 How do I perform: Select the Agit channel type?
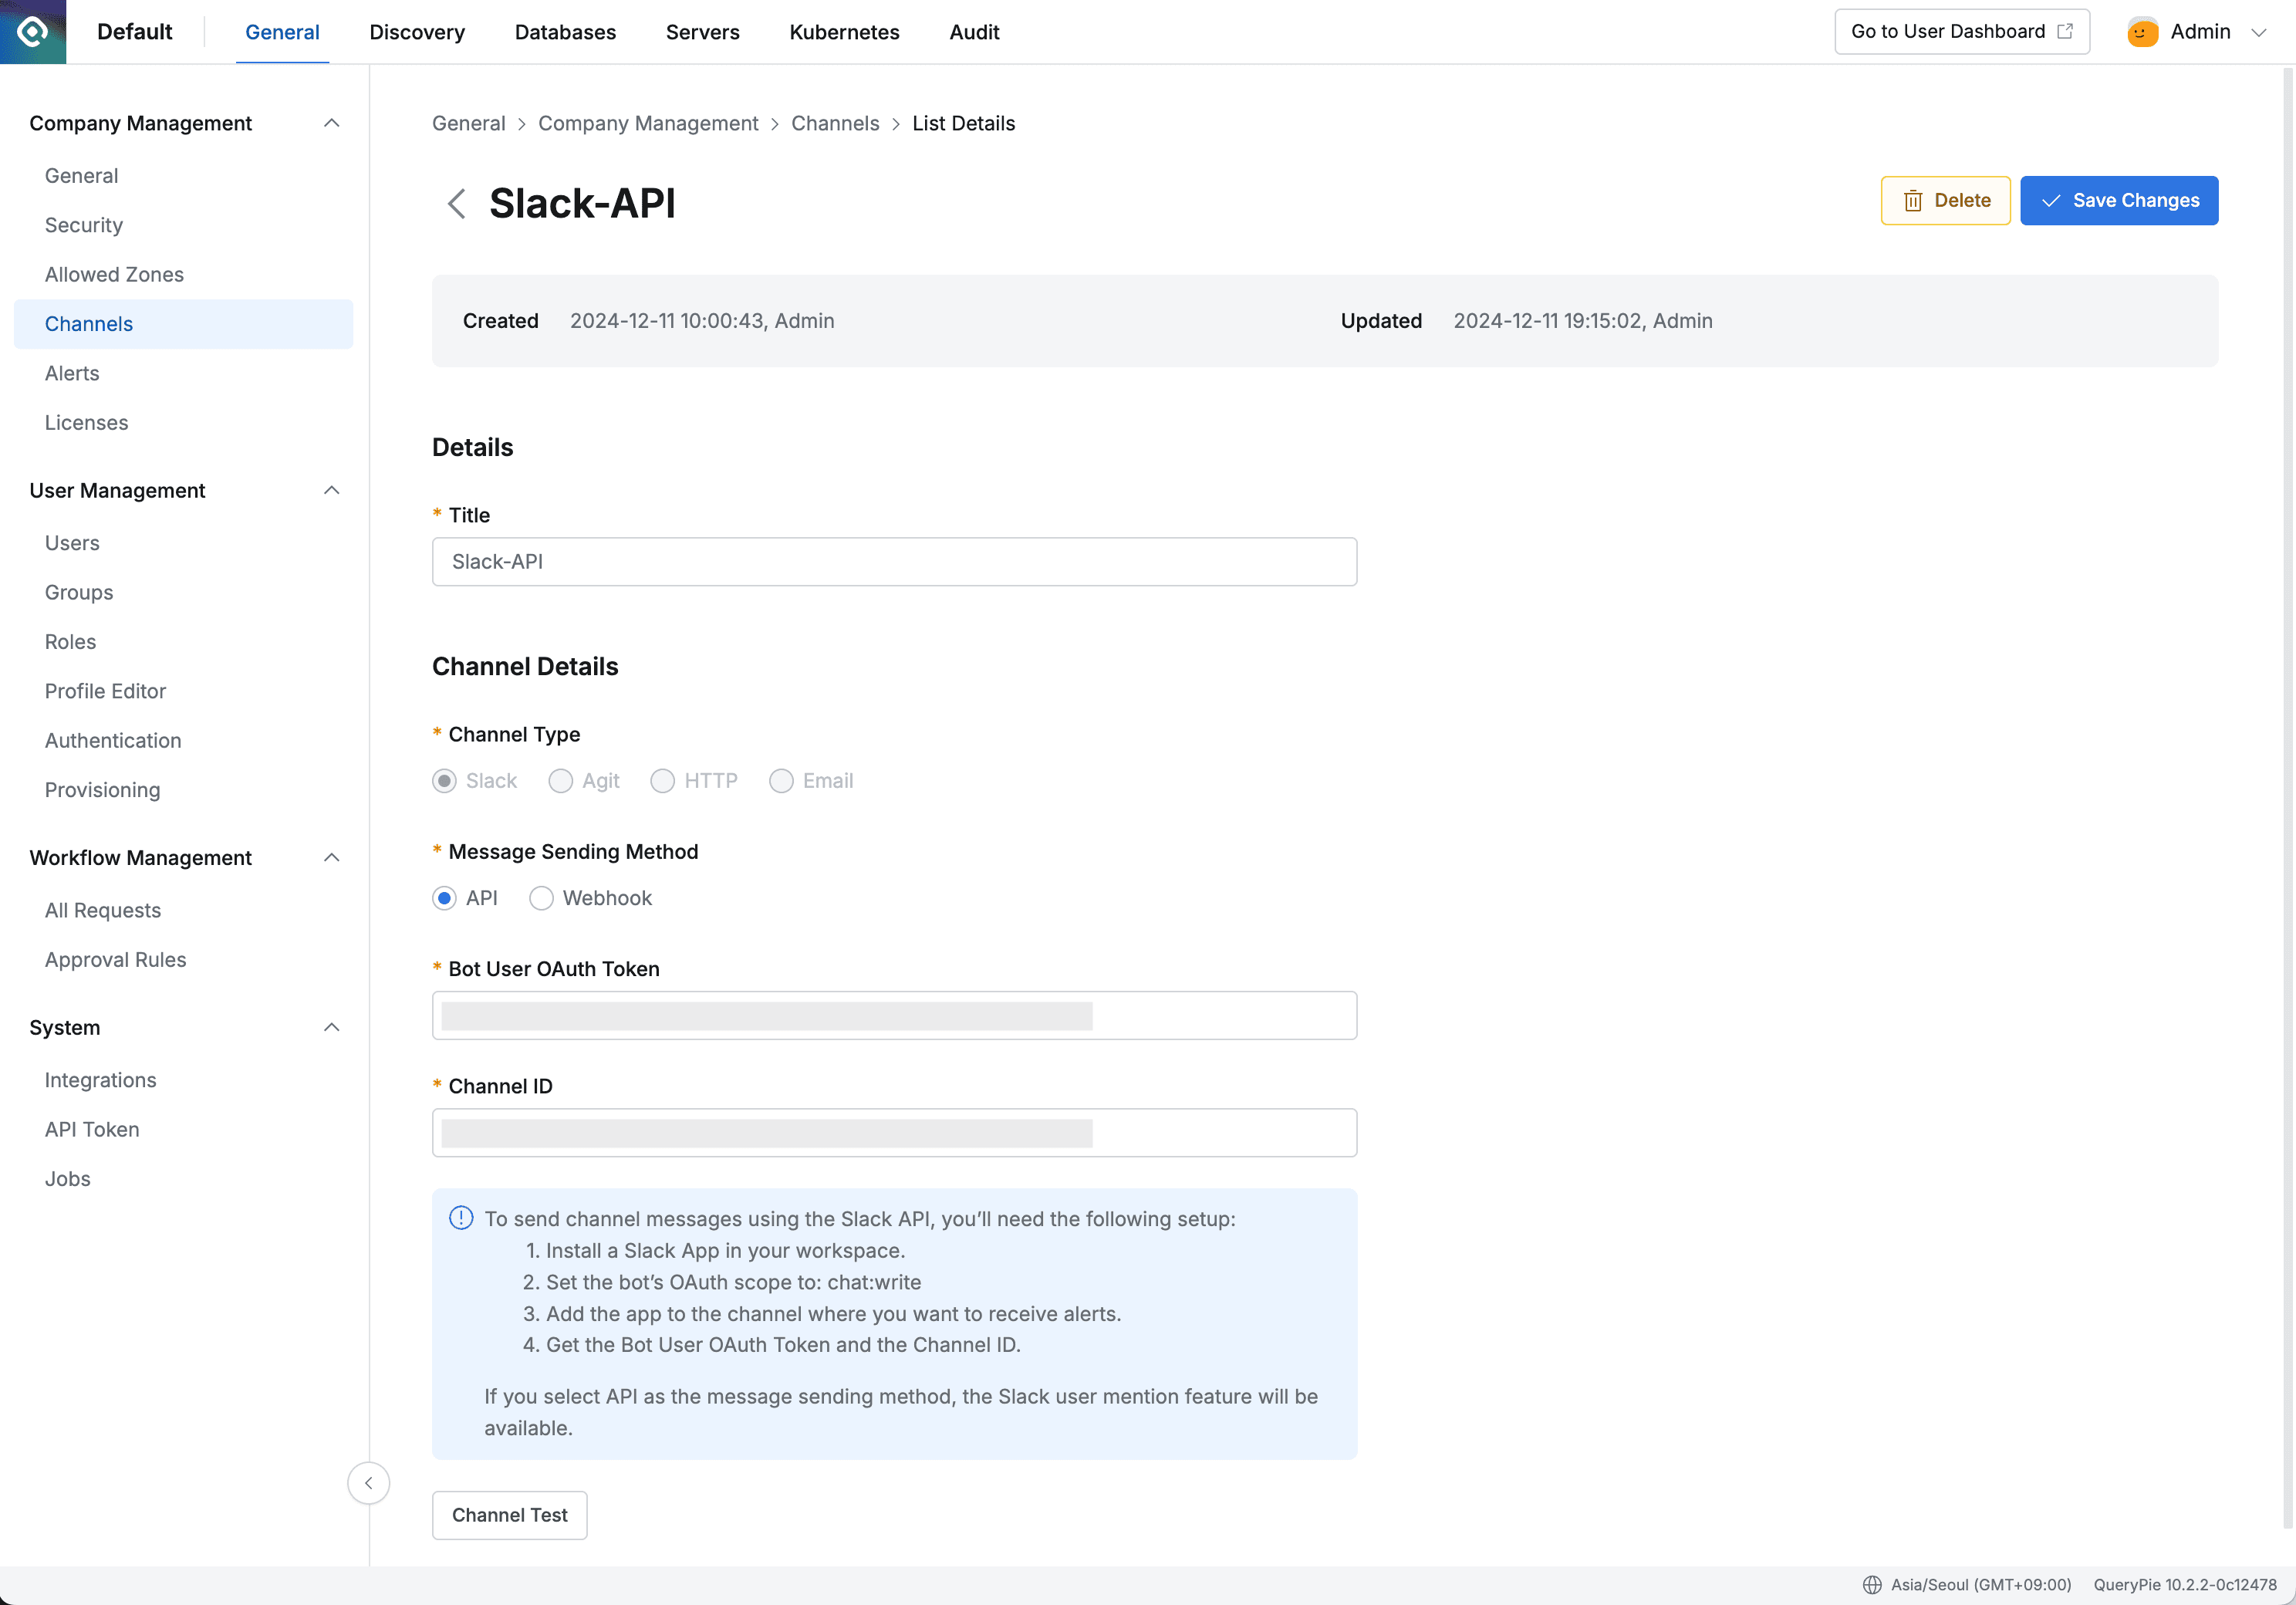pyautogui.click(x=560, y=781)
